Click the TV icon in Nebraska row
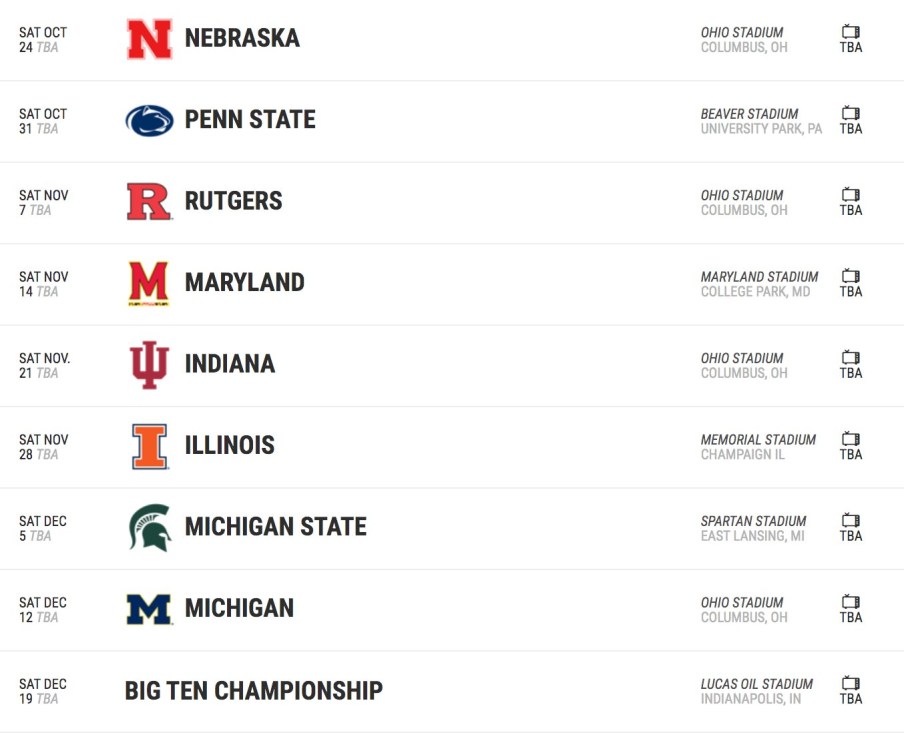 (851, 32)
